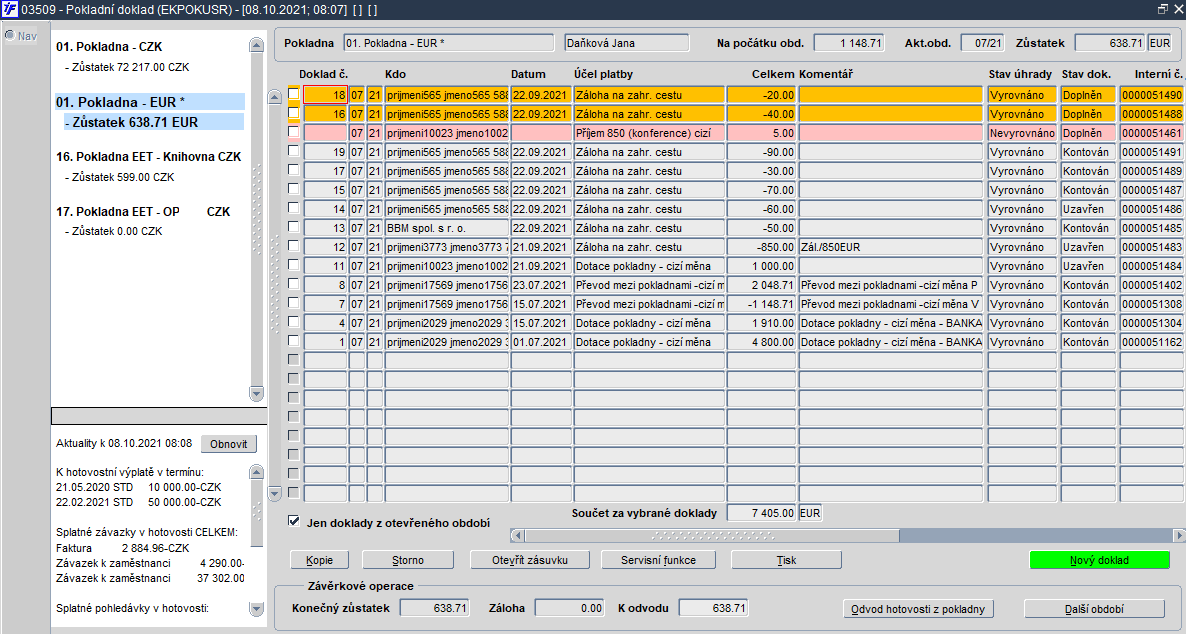Click the Akt.obd. field 07/21

click(983, 43)
